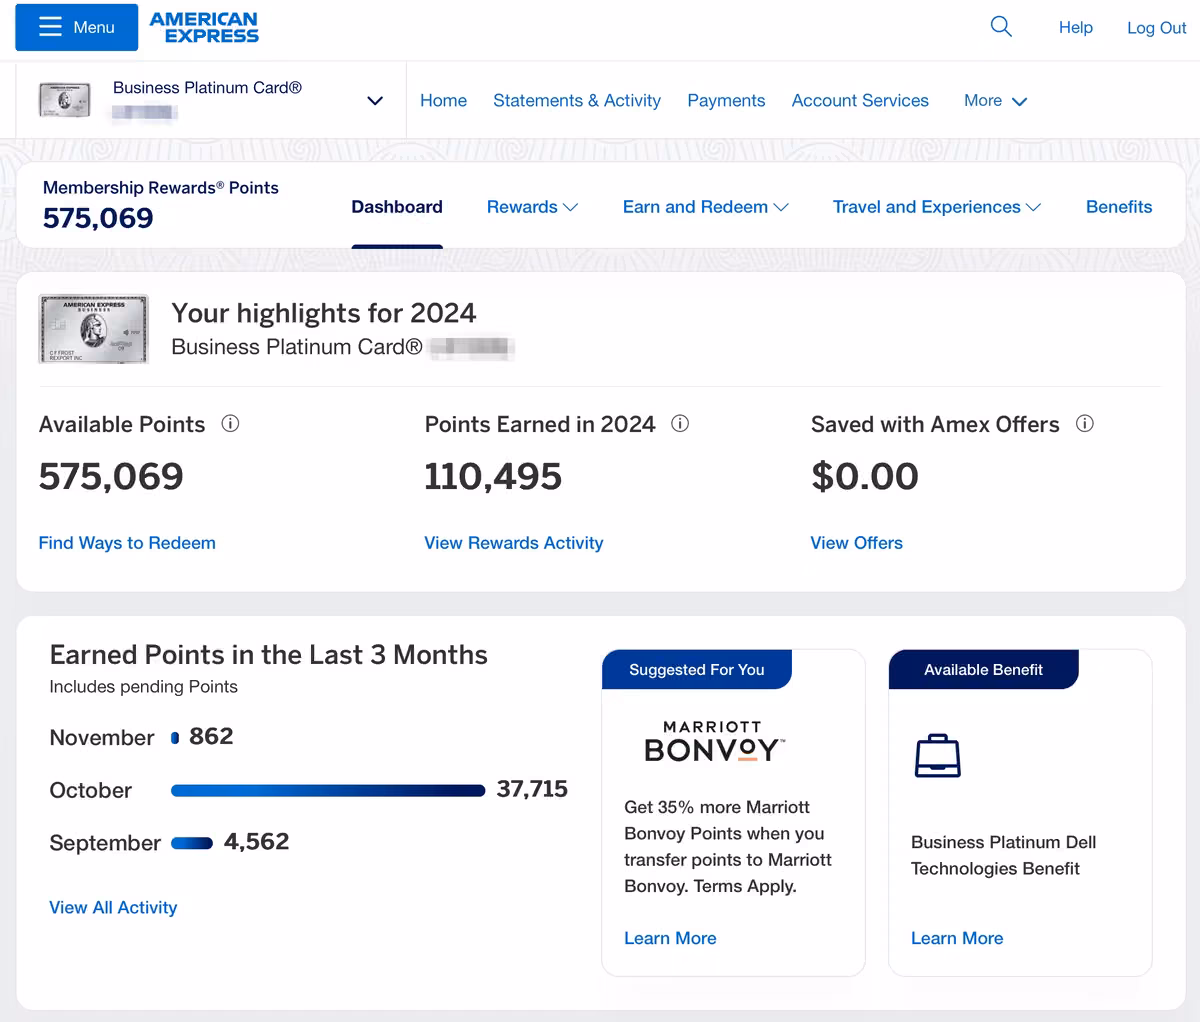
Task: Click the 110,495 points earned value
Action: [493, 476]
